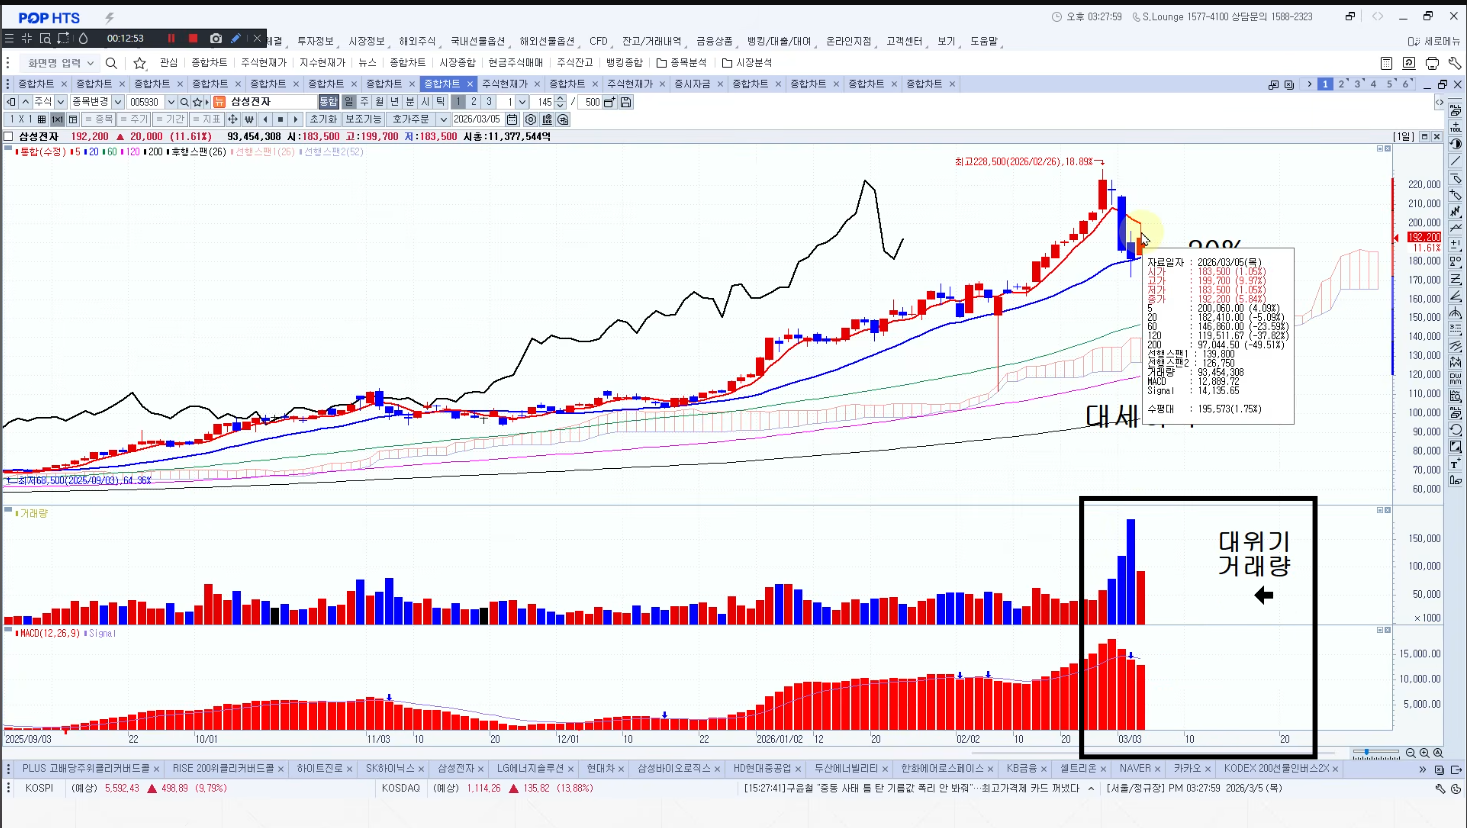Adjust the chart zoom slider
Screen dimensions: 1467x828
coord(1377,753)
